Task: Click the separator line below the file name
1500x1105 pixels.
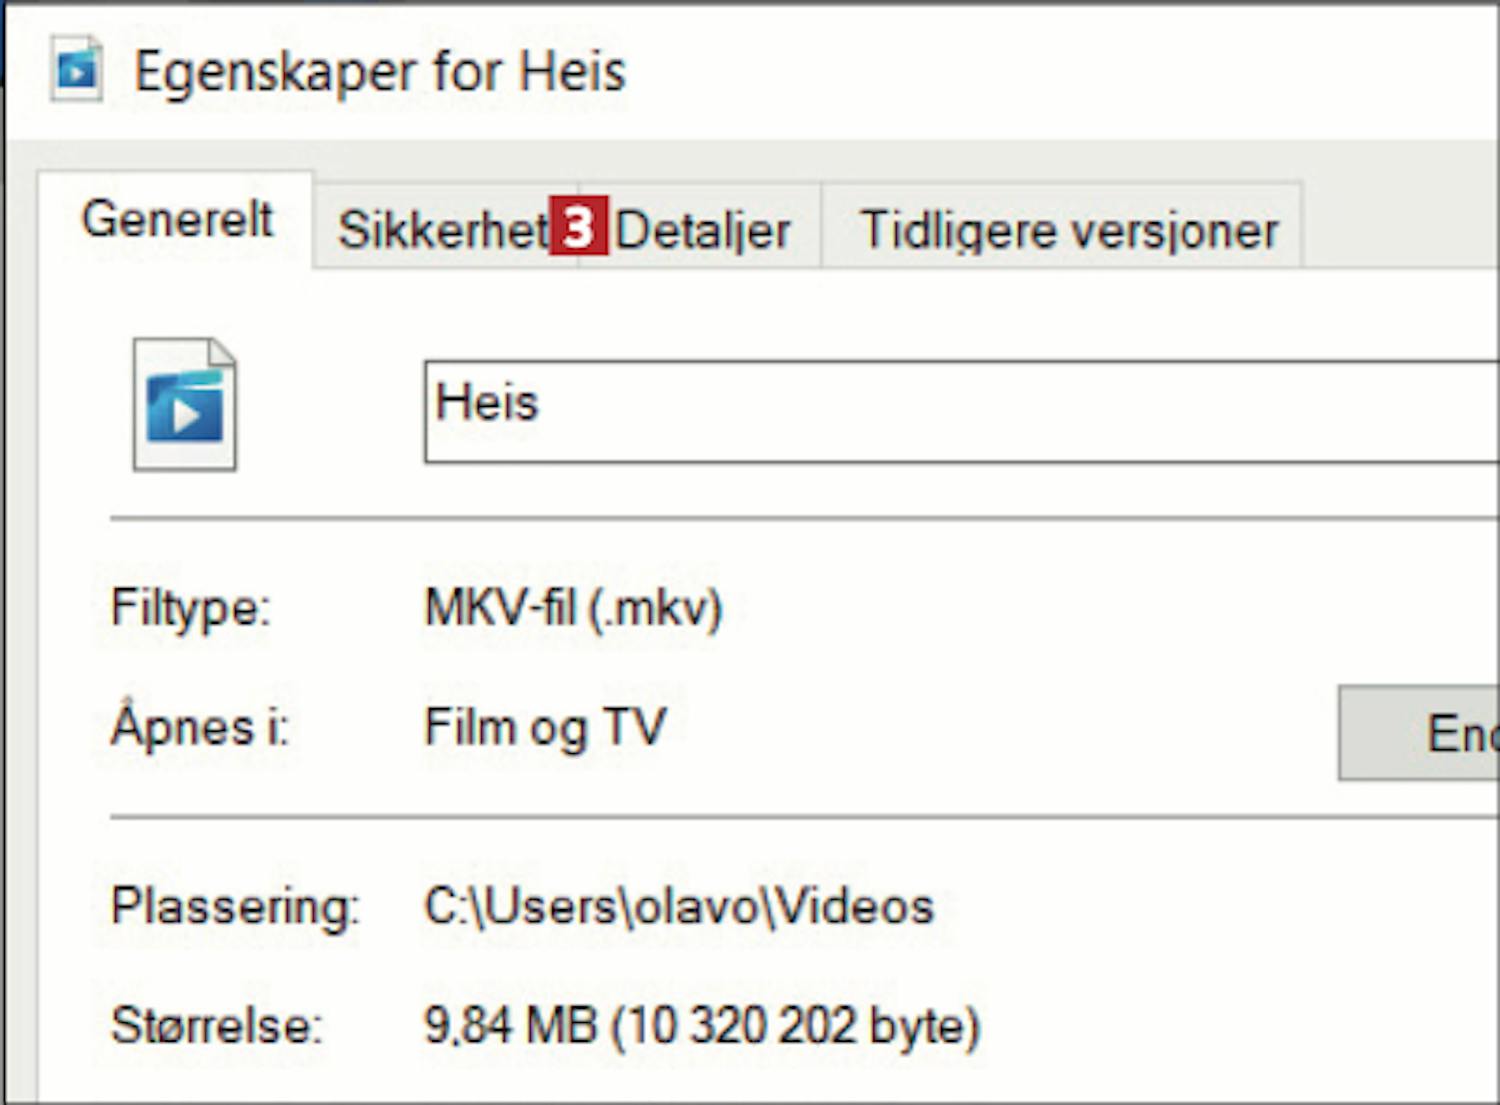Action: click(800, 519)
